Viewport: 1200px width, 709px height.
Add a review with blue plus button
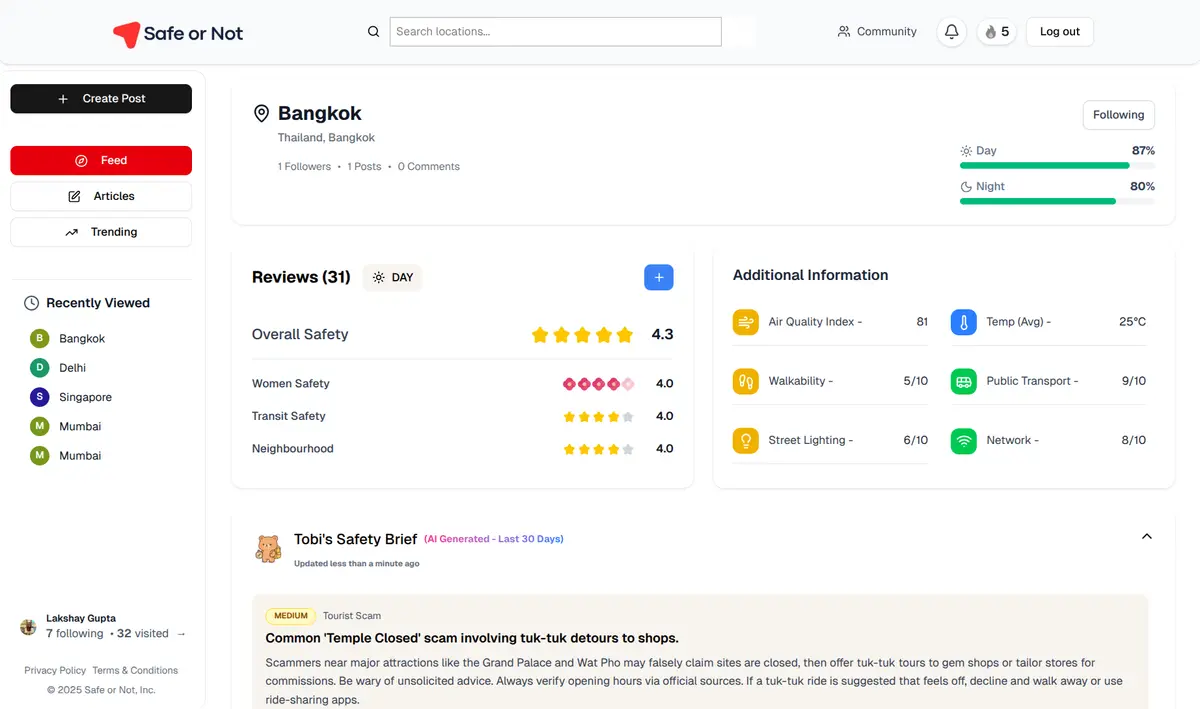click(658, 277)
